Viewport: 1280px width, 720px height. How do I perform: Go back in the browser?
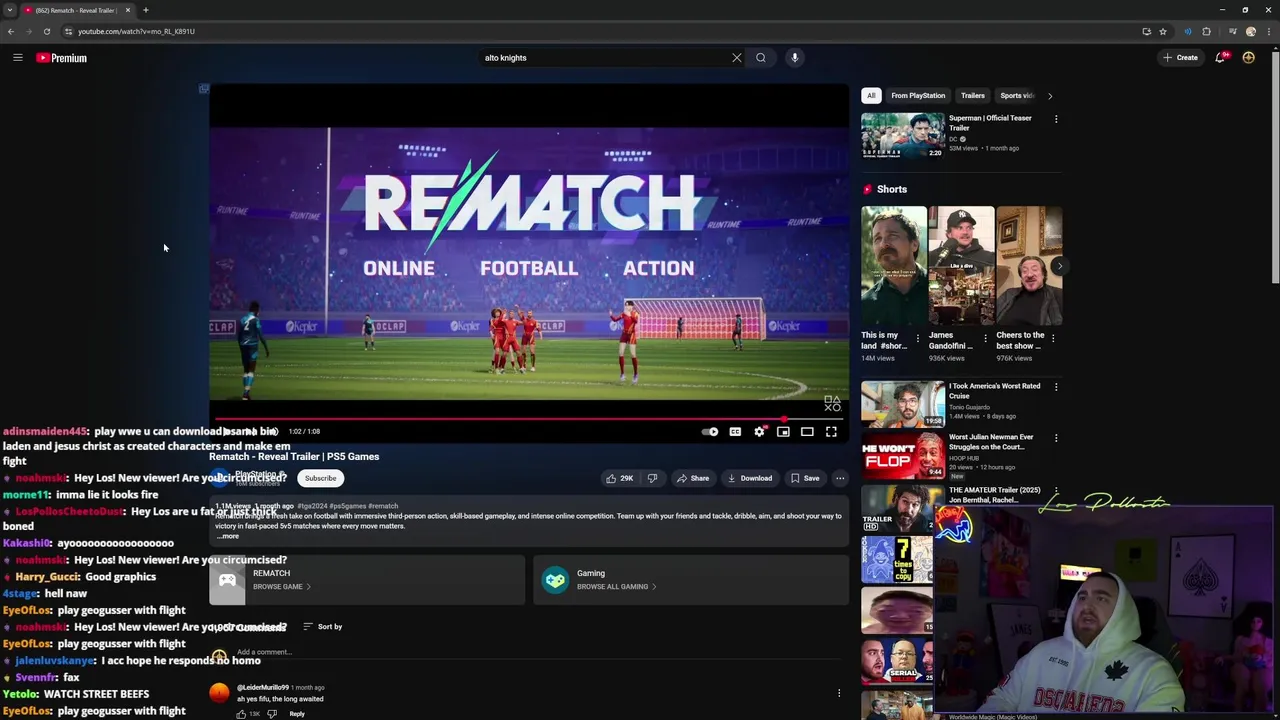[11, 31]
